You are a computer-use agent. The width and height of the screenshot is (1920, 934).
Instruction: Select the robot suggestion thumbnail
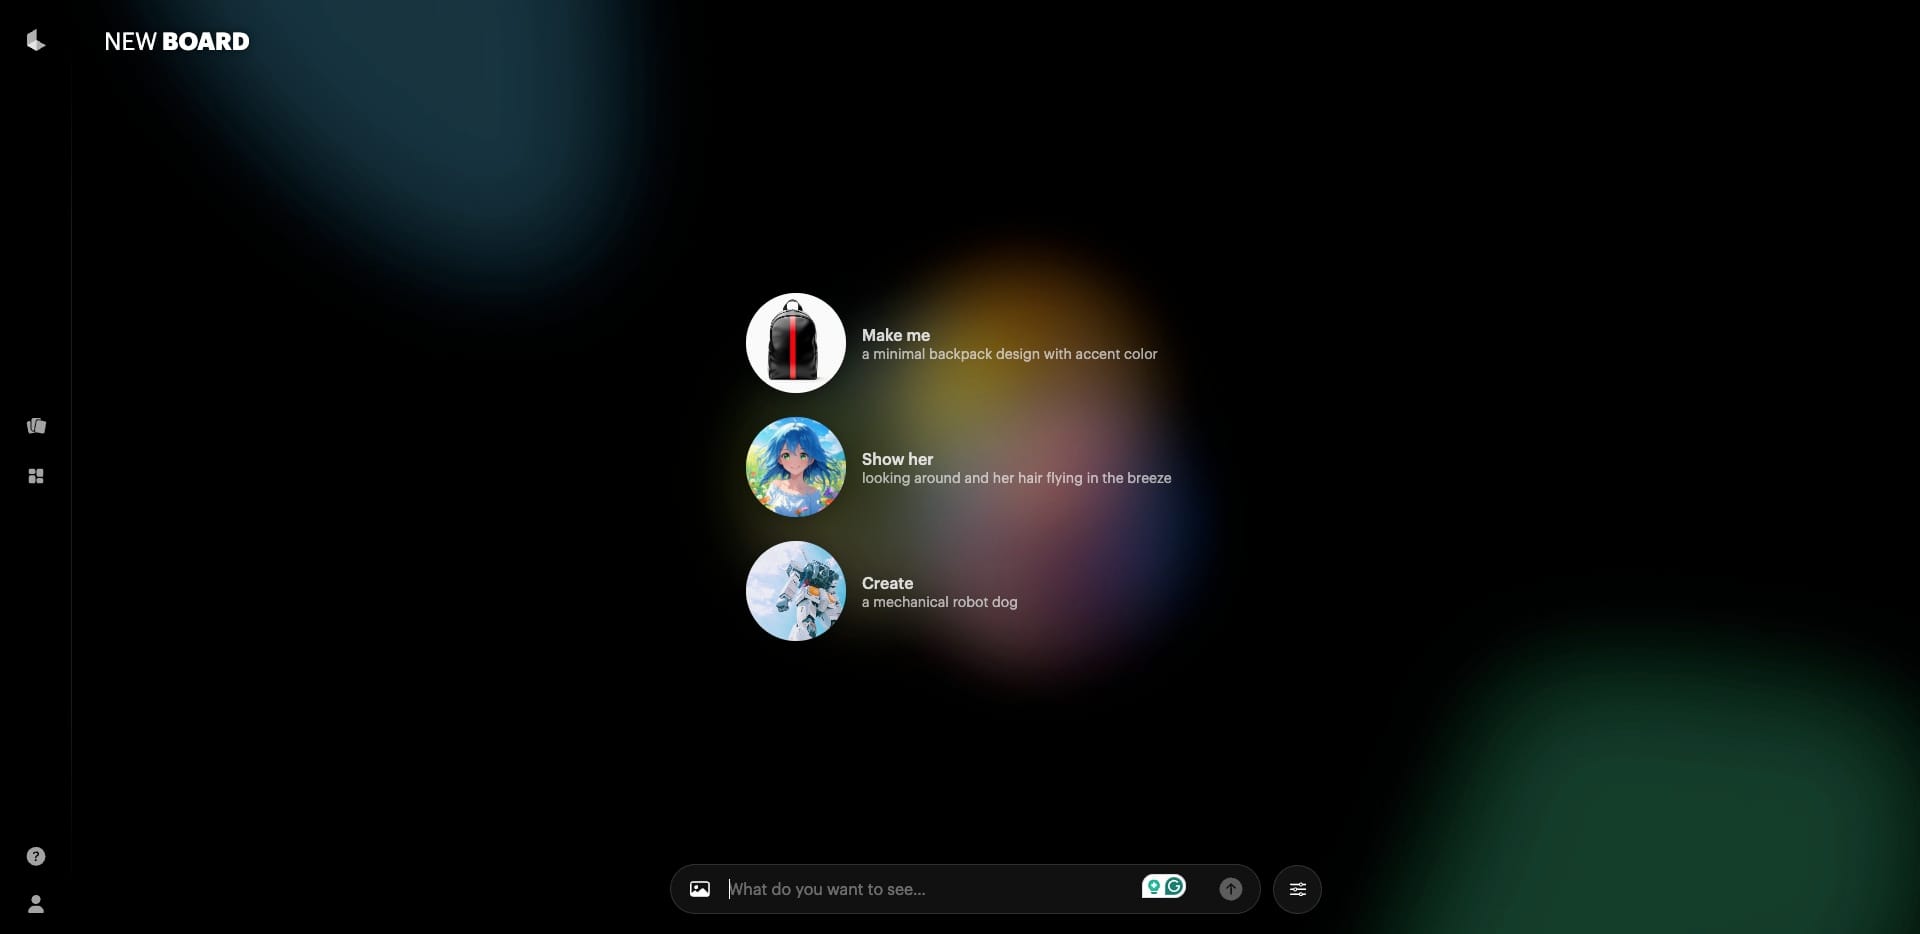pos(796,591)
